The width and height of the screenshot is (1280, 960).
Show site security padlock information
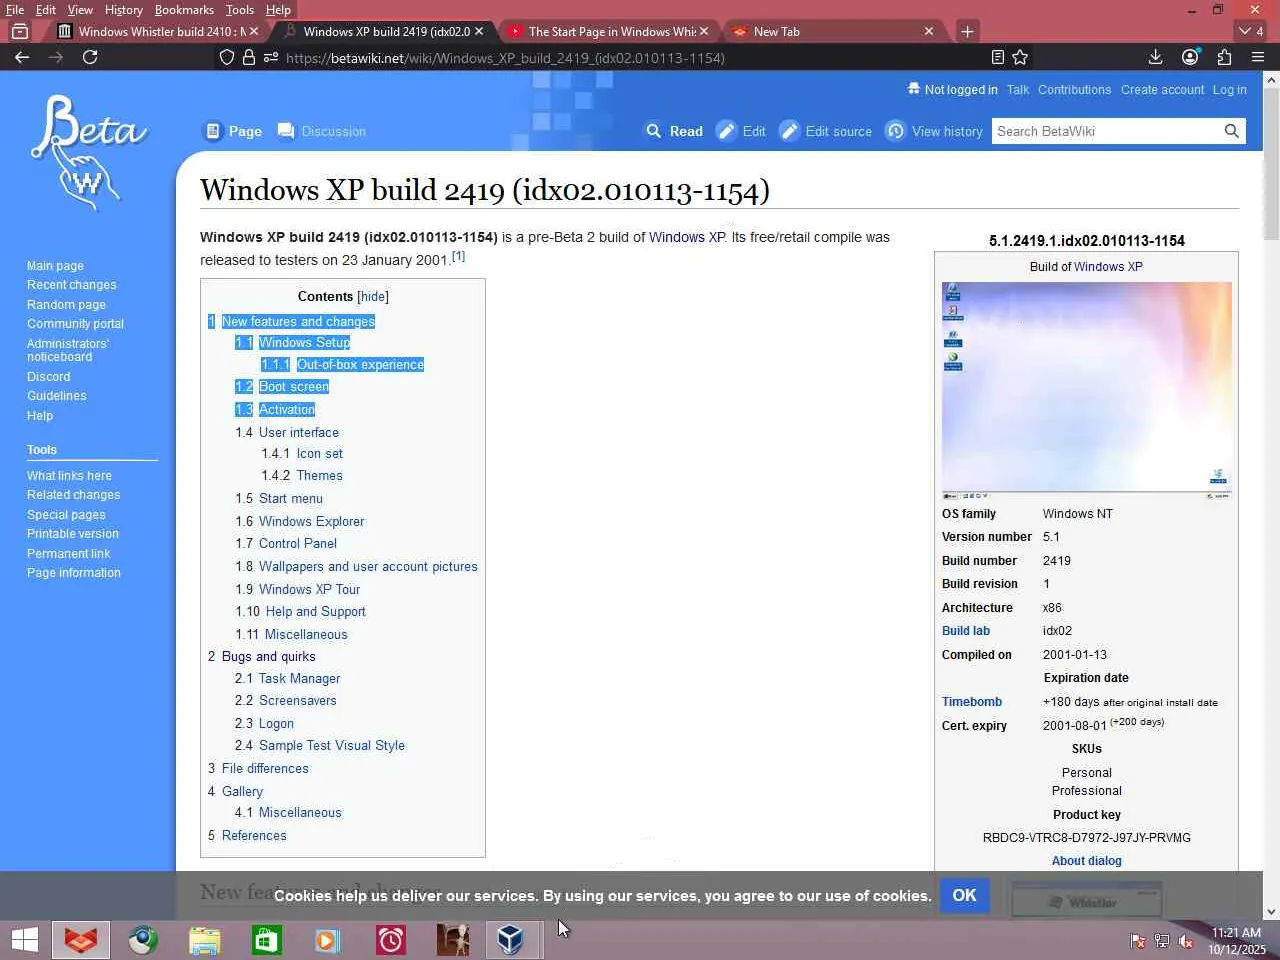tap(249, 57)
